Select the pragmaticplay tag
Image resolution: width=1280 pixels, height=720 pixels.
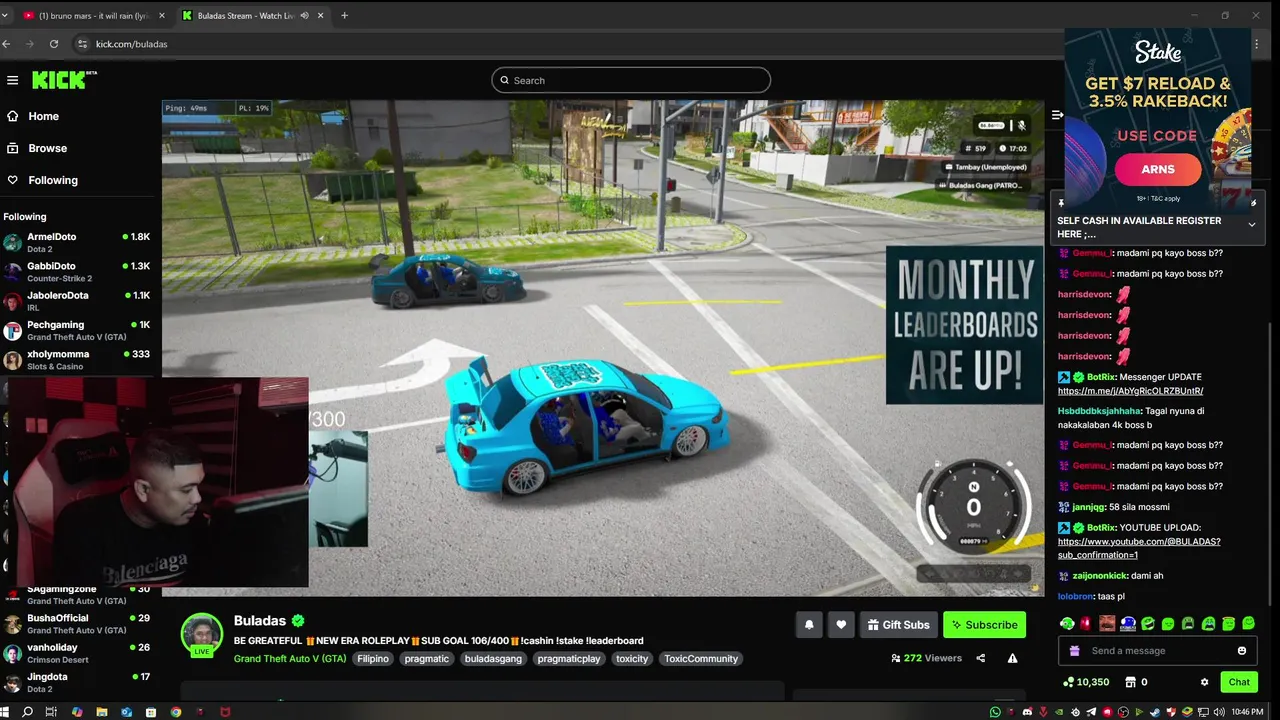569,659
